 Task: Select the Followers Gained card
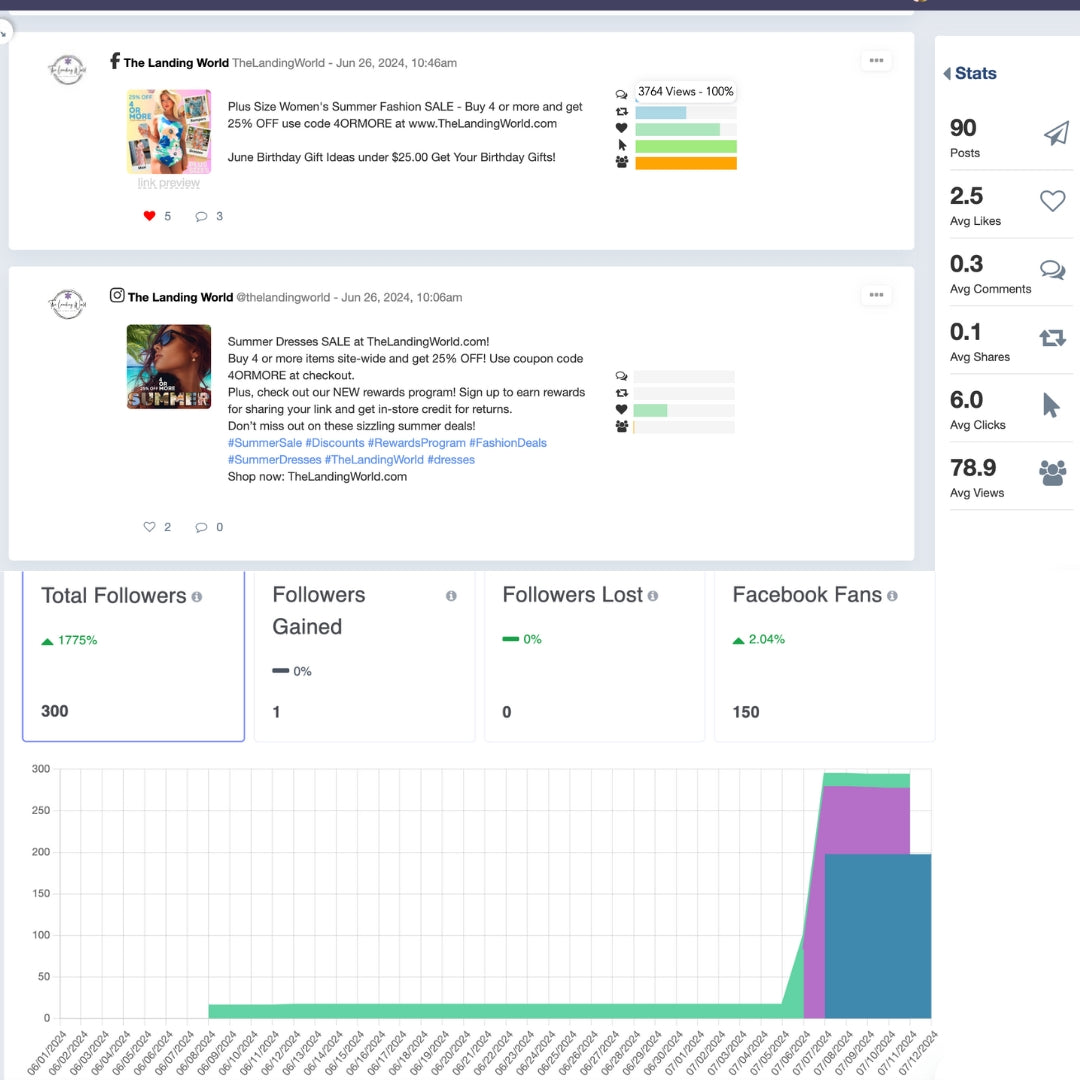[364, 656]
